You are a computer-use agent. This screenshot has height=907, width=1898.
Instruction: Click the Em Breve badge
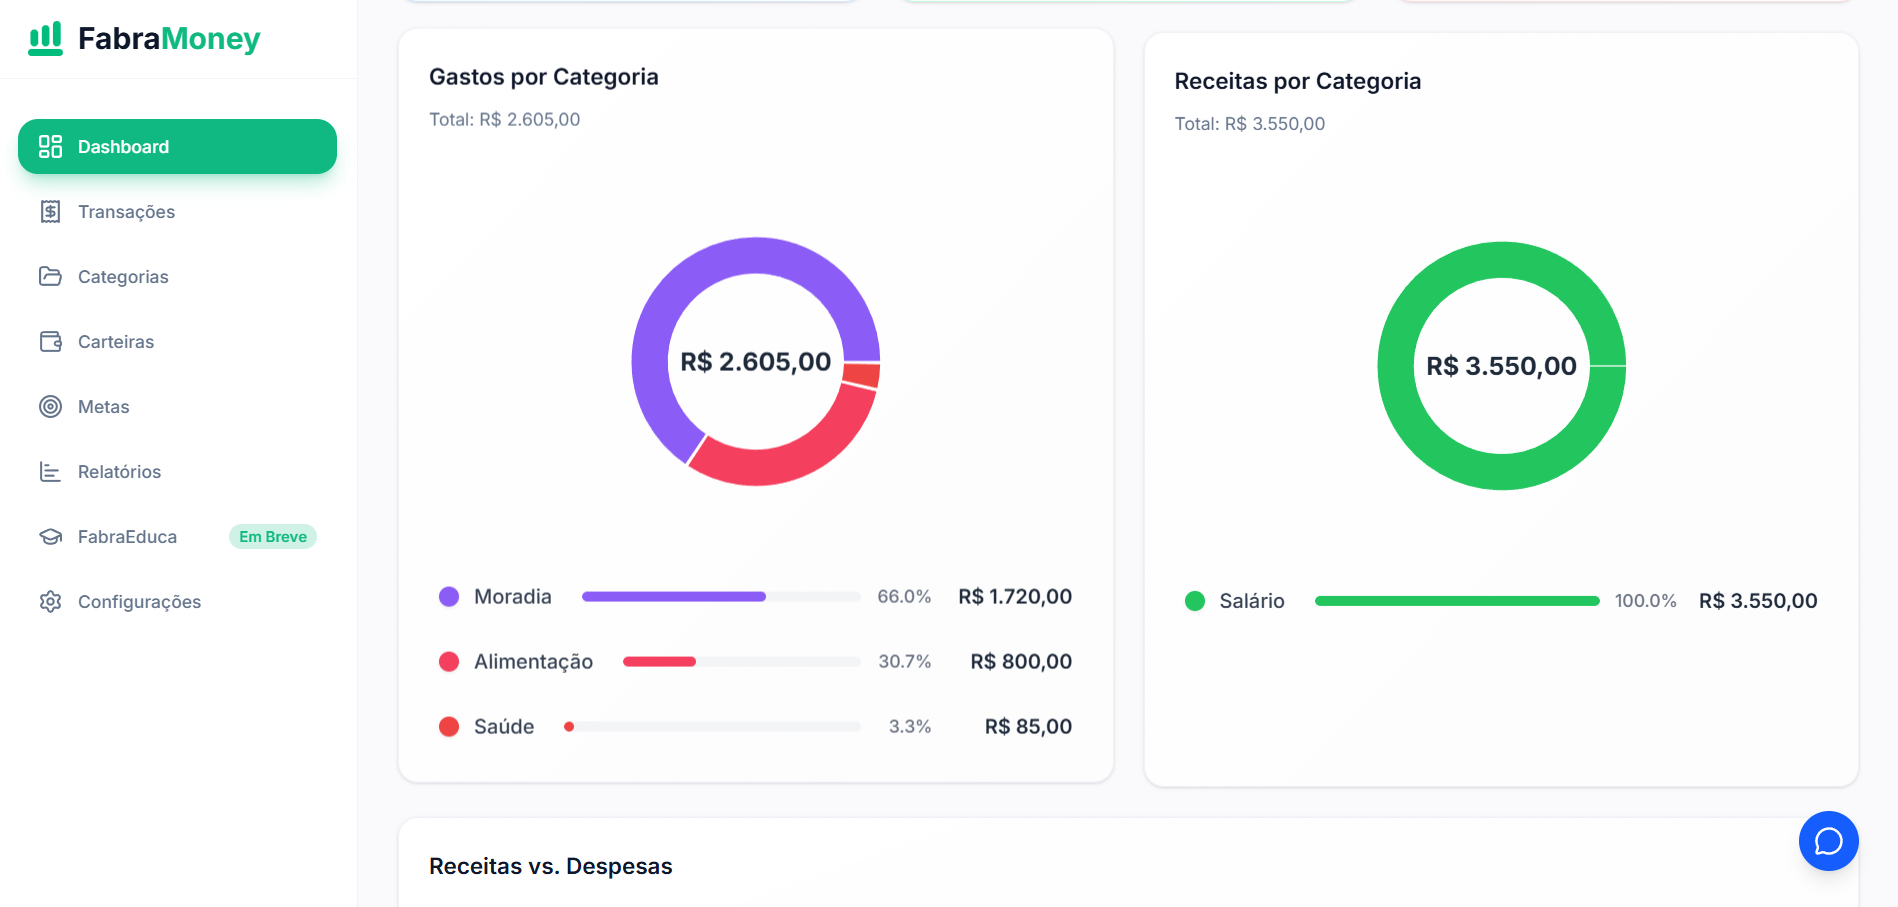coord(272,537)
